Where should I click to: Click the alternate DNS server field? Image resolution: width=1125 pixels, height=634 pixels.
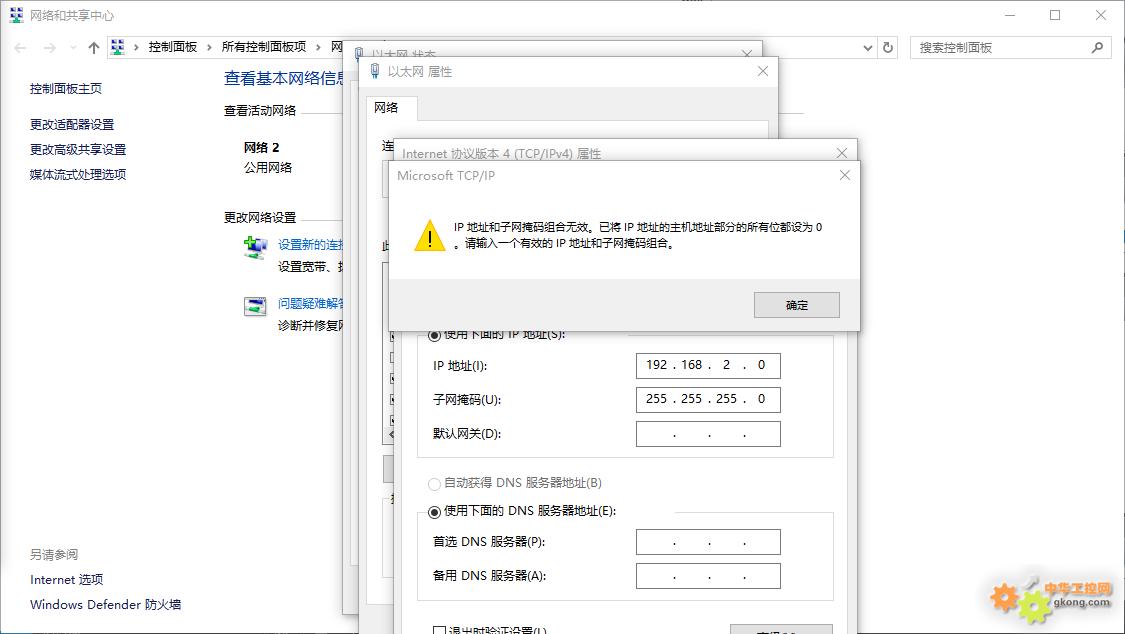tap(707, 576)
